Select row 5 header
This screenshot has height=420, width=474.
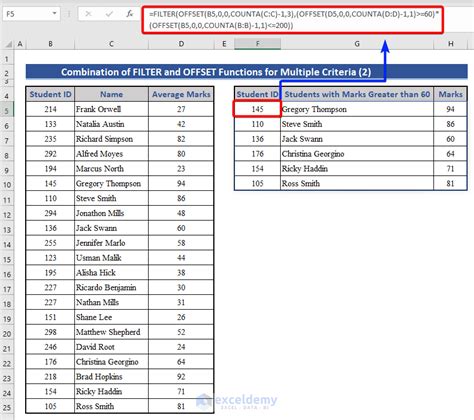[x=7, y=110]
